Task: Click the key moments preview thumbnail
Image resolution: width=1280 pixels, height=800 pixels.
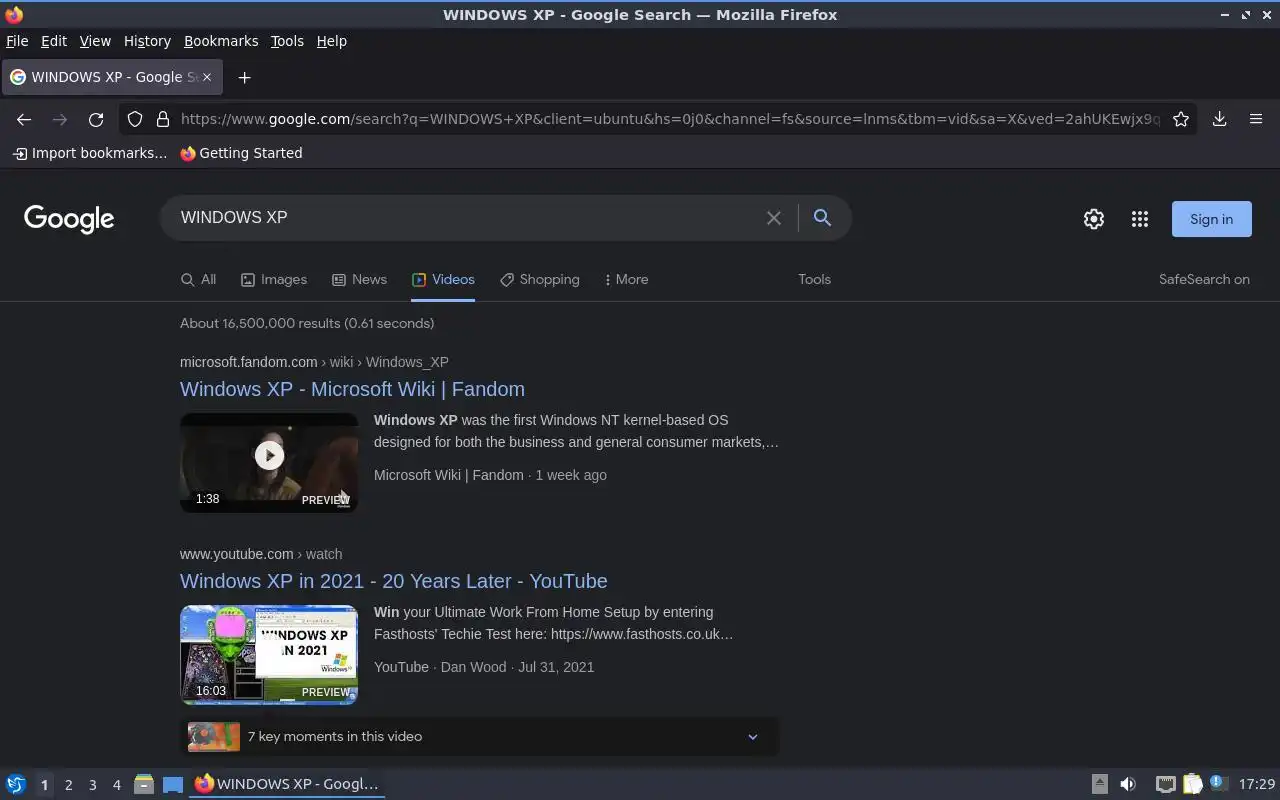Action: pyautogui.click(x=214, y=737)
